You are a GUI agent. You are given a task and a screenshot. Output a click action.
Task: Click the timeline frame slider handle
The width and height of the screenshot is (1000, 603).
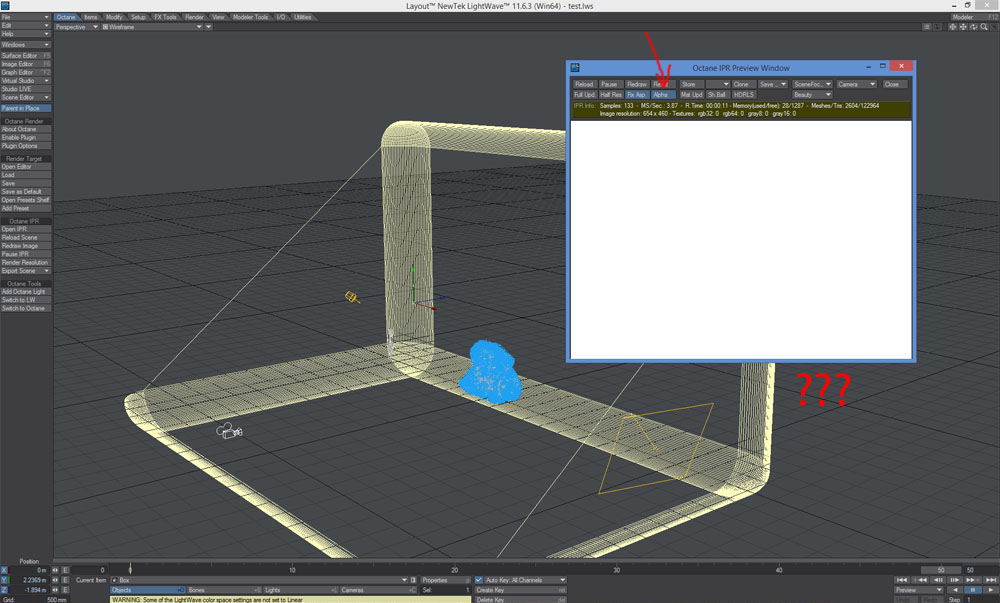[130, 567]
